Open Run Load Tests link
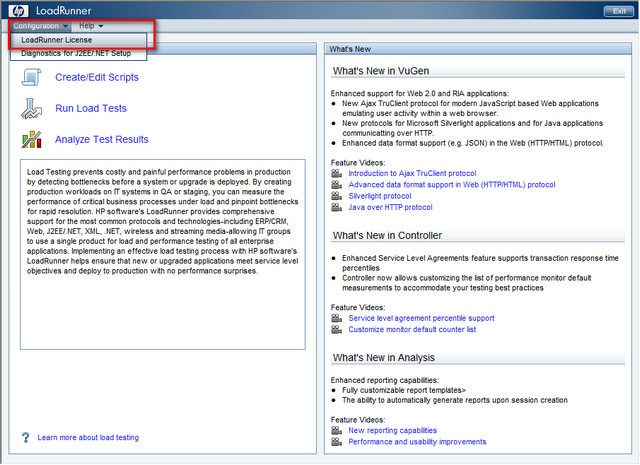 tap(91, 108)
